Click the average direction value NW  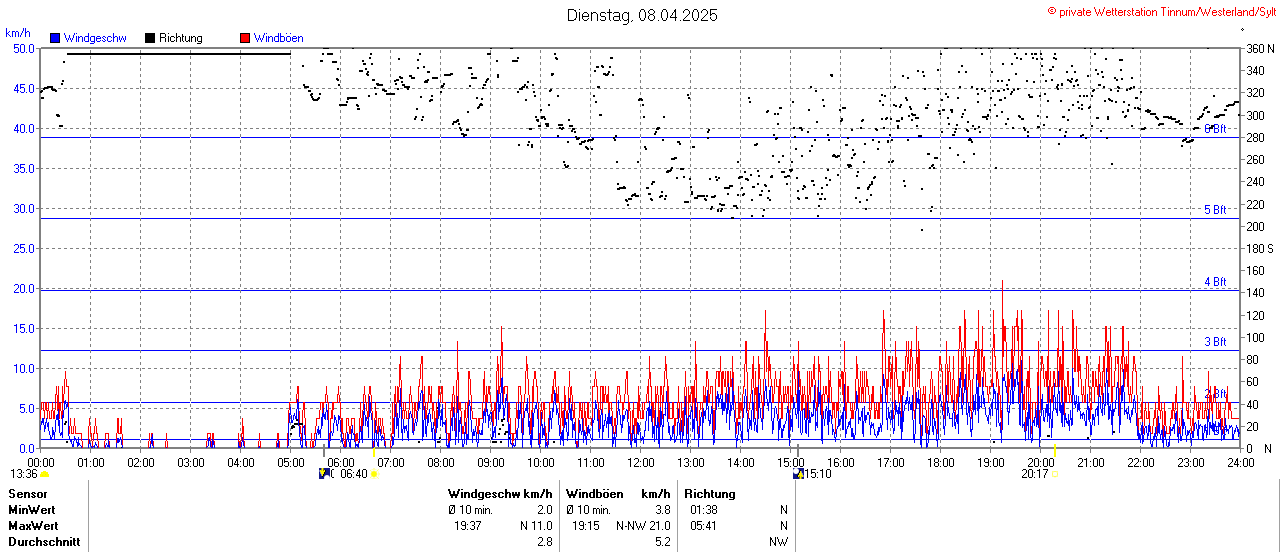778,542
